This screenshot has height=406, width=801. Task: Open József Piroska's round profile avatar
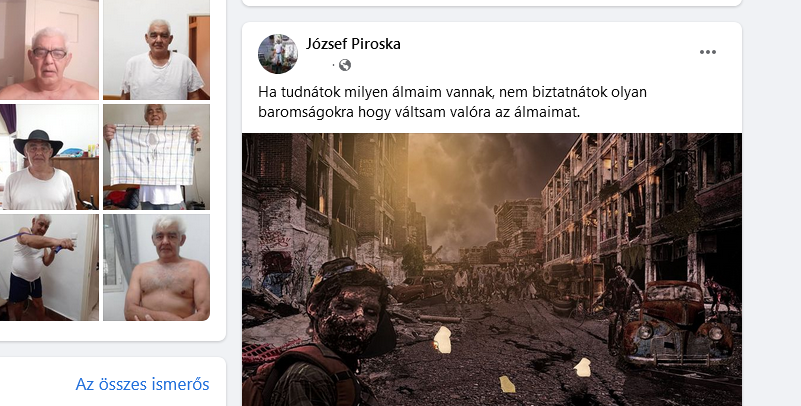pyautogui.click(x=278, y=54)
